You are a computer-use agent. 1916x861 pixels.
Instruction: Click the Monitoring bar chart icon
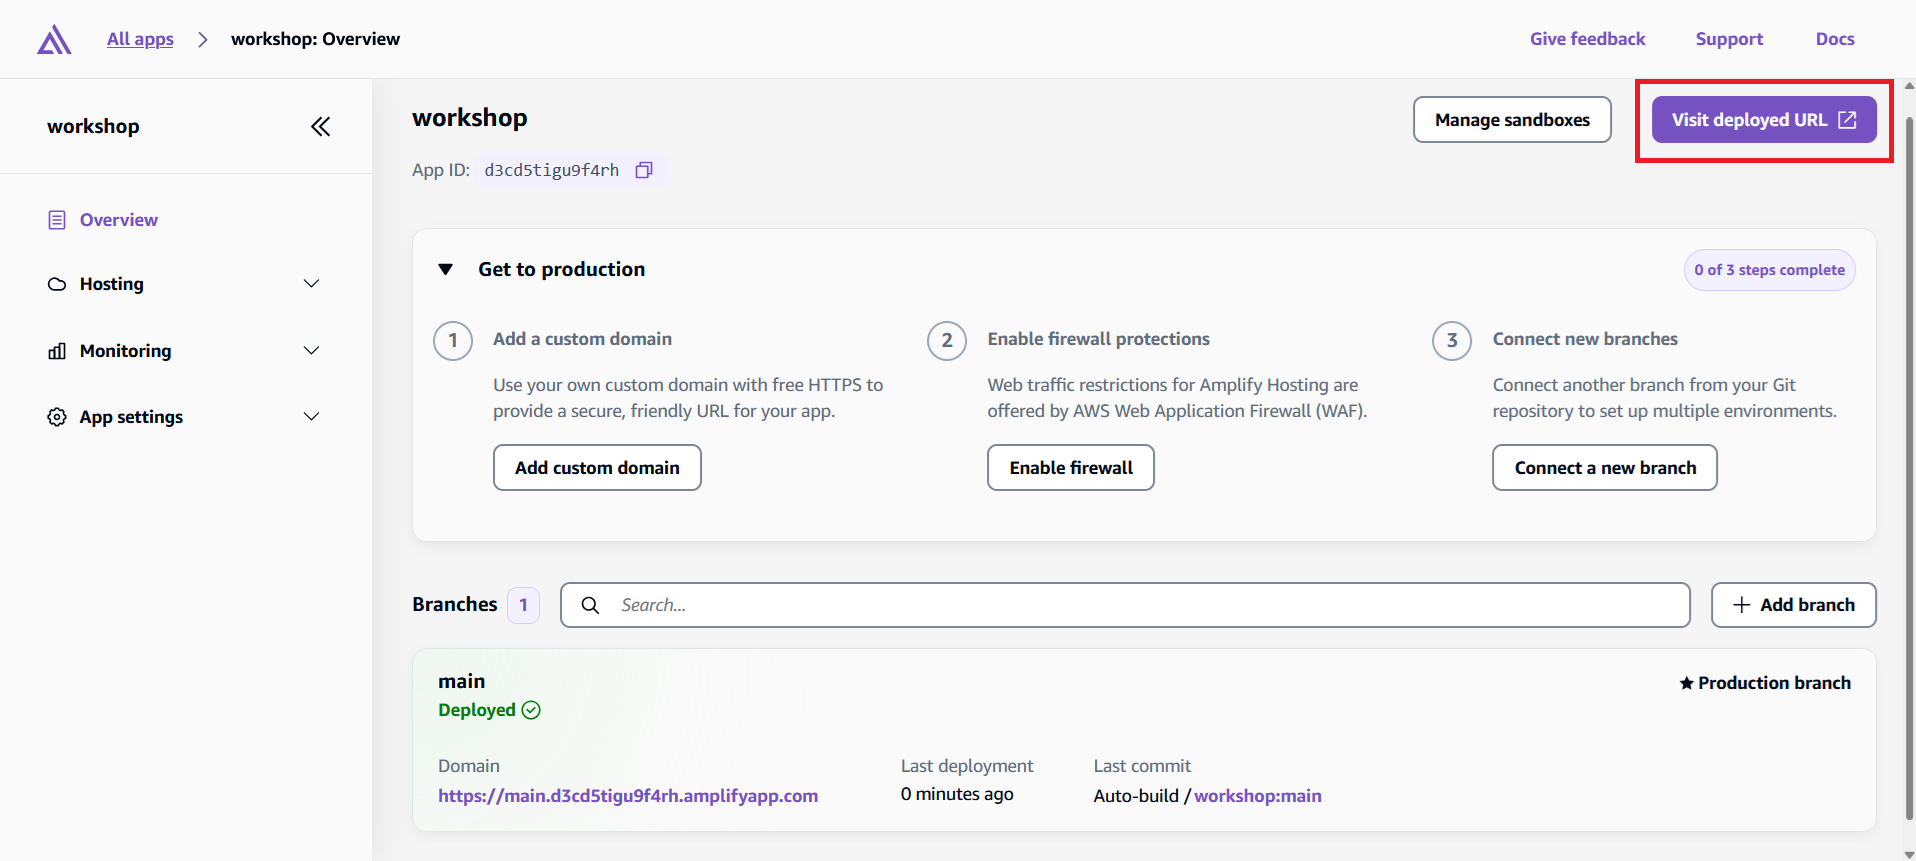pos(57,351)
